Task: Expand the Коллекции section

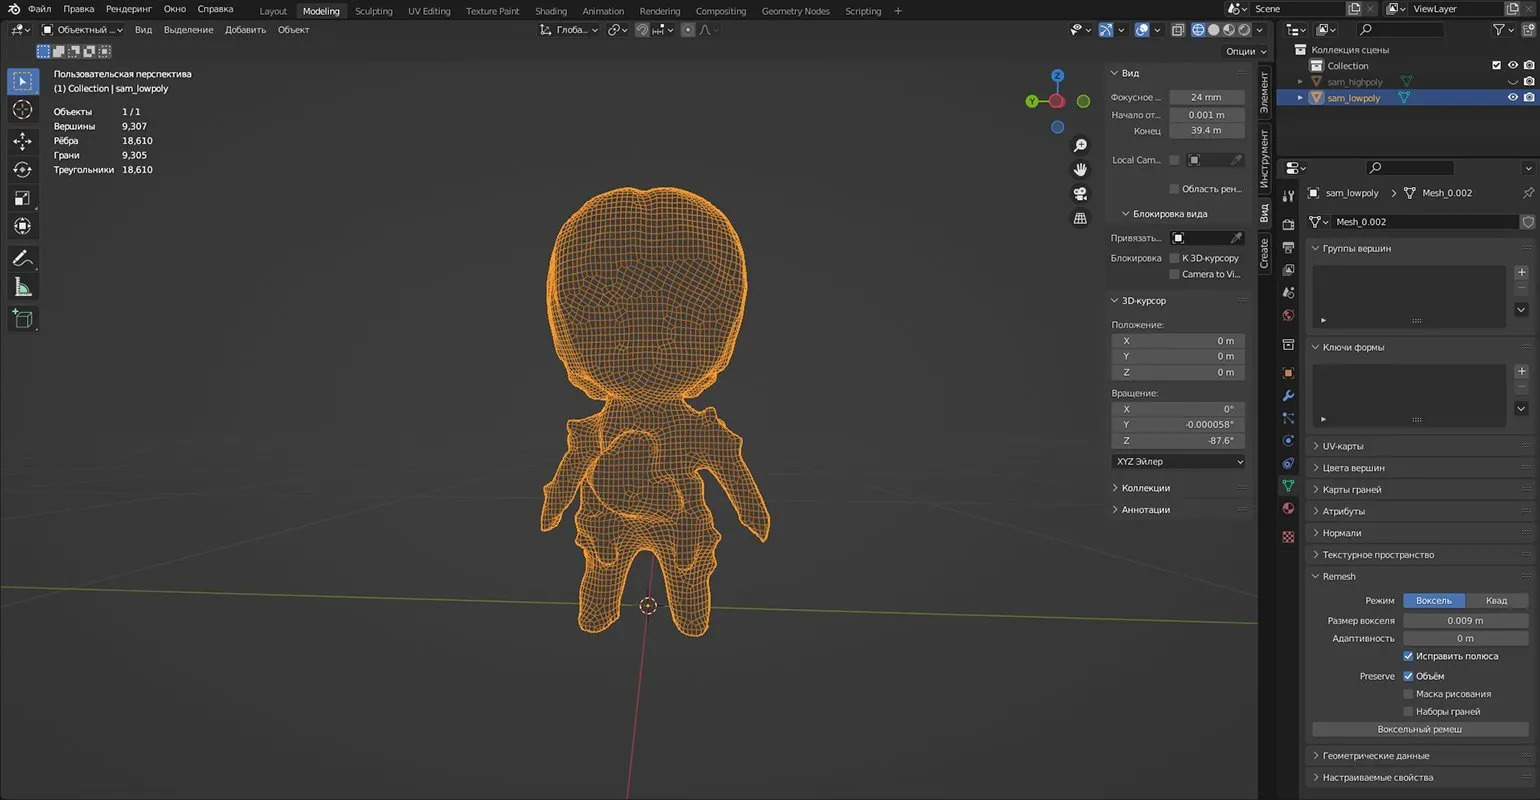Action: click(1145, 488)
